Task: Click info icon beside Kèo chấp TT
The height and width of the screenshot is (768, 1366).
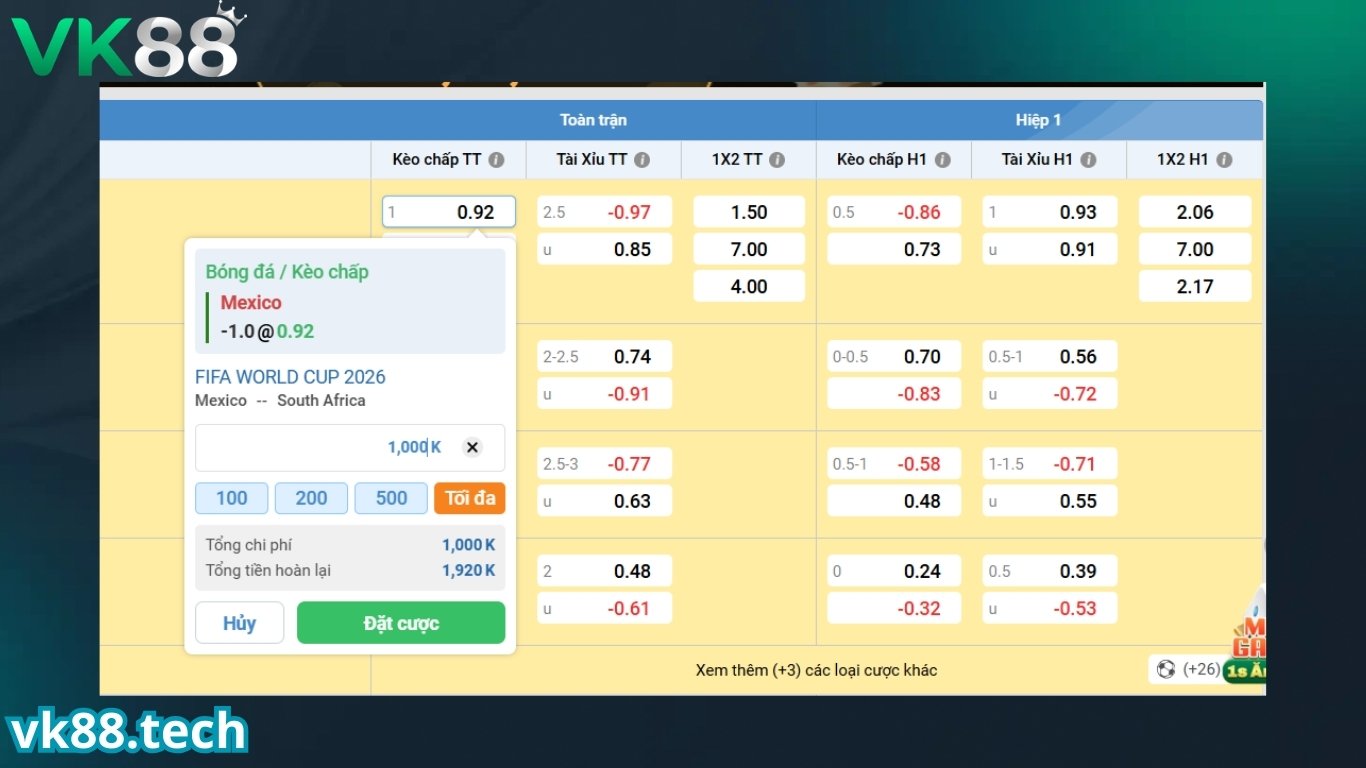Action: click(497, 160)
